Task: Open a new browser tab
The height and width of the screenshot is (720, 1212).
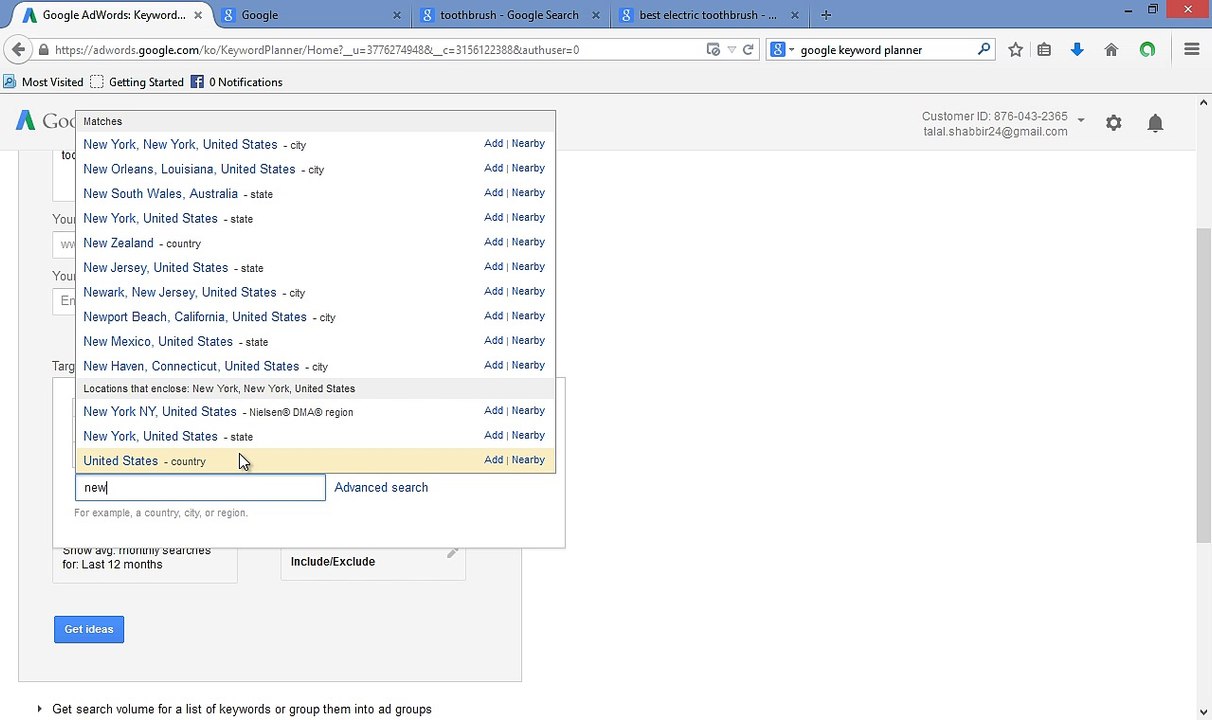Action: click(x=826, y=15)
